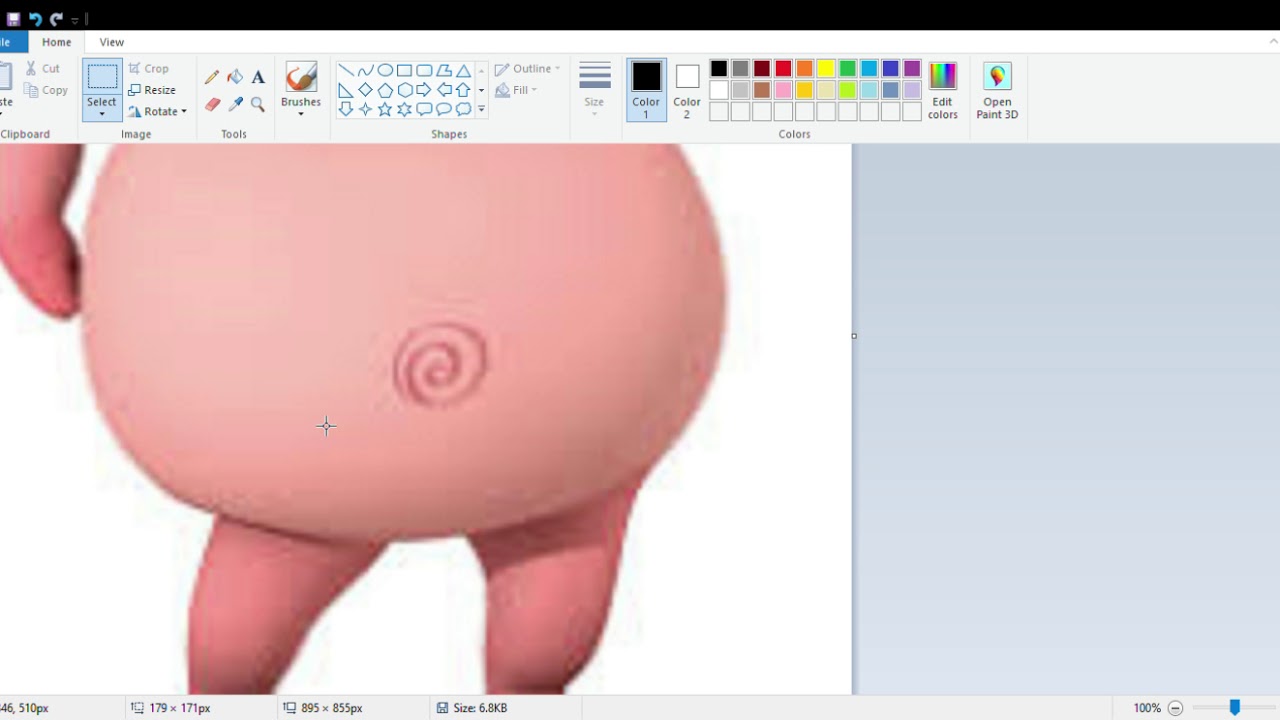
Task: Launch Open Paint 3D
Action: [997, 90]
